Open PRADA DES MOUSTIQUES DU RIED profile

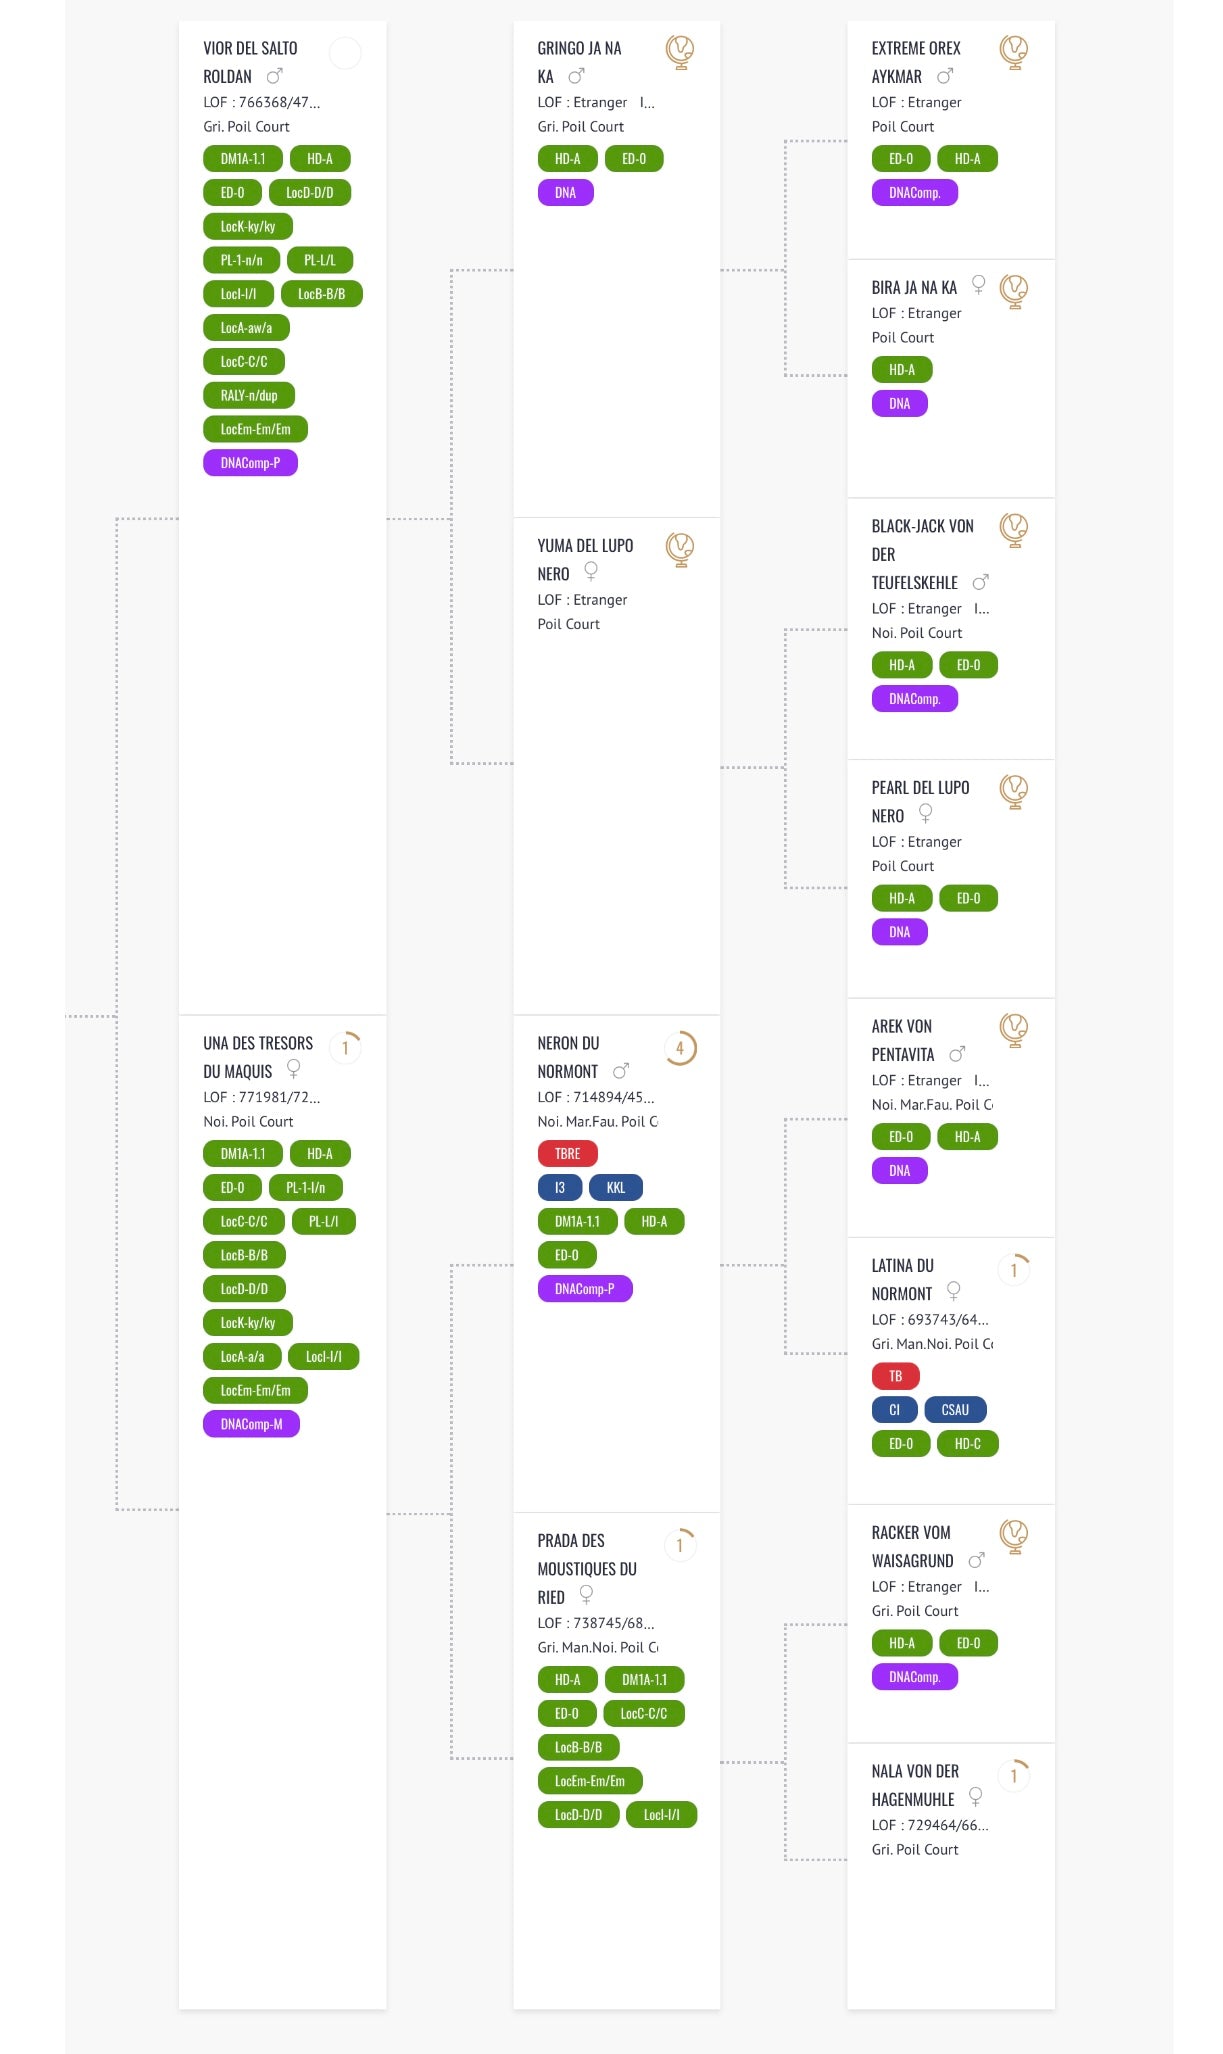coord(586,1568)
